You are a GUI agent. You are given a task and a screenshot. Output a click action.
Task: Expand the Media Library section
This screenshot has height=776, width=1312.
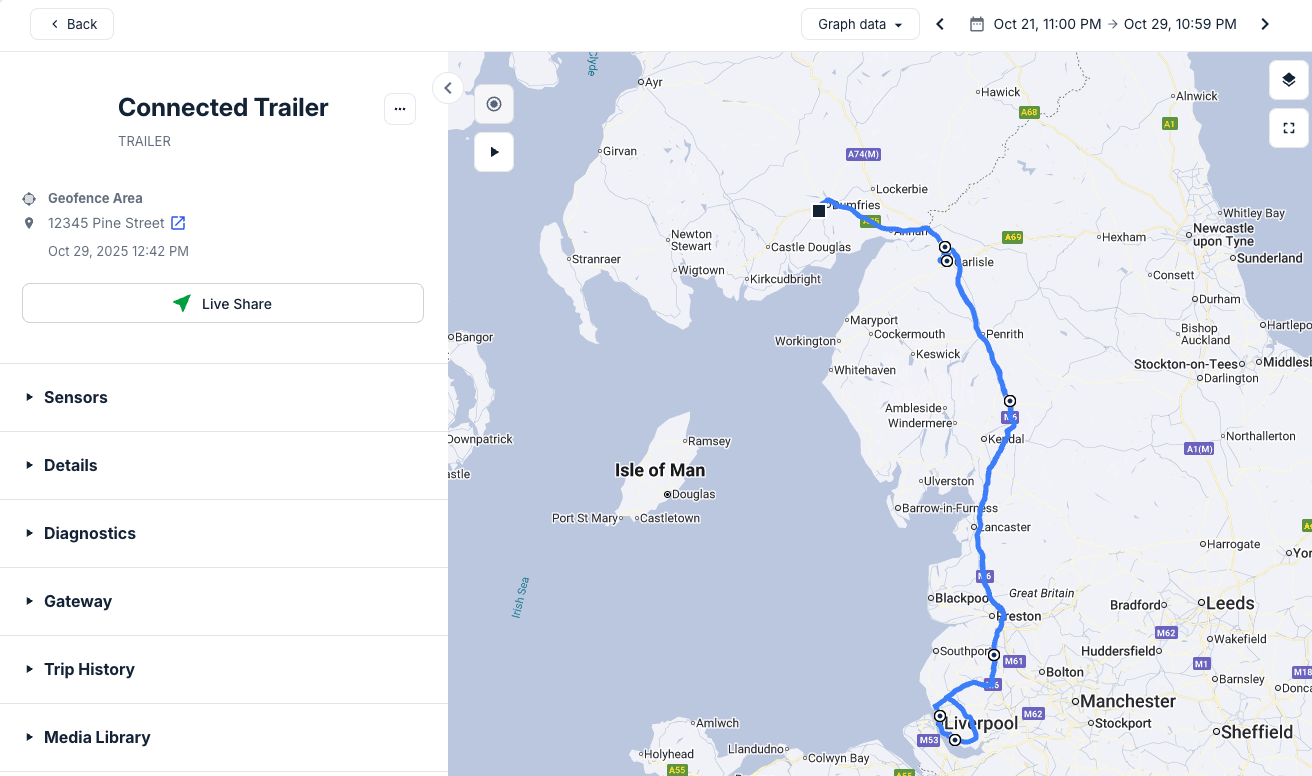pos(97,737)
